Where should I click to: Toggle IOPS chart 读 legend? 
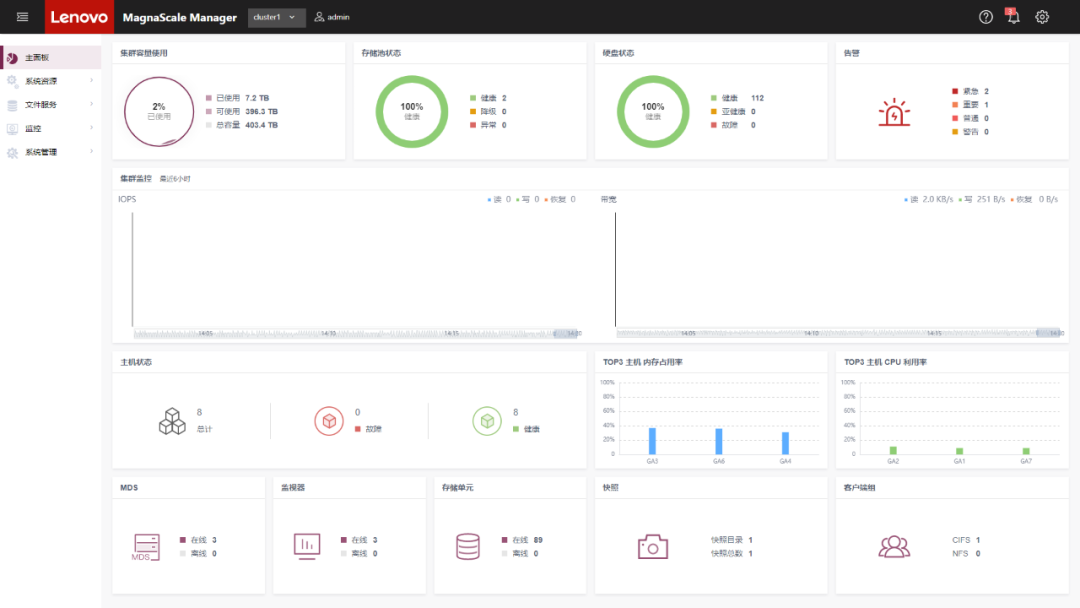click(499, 200)
